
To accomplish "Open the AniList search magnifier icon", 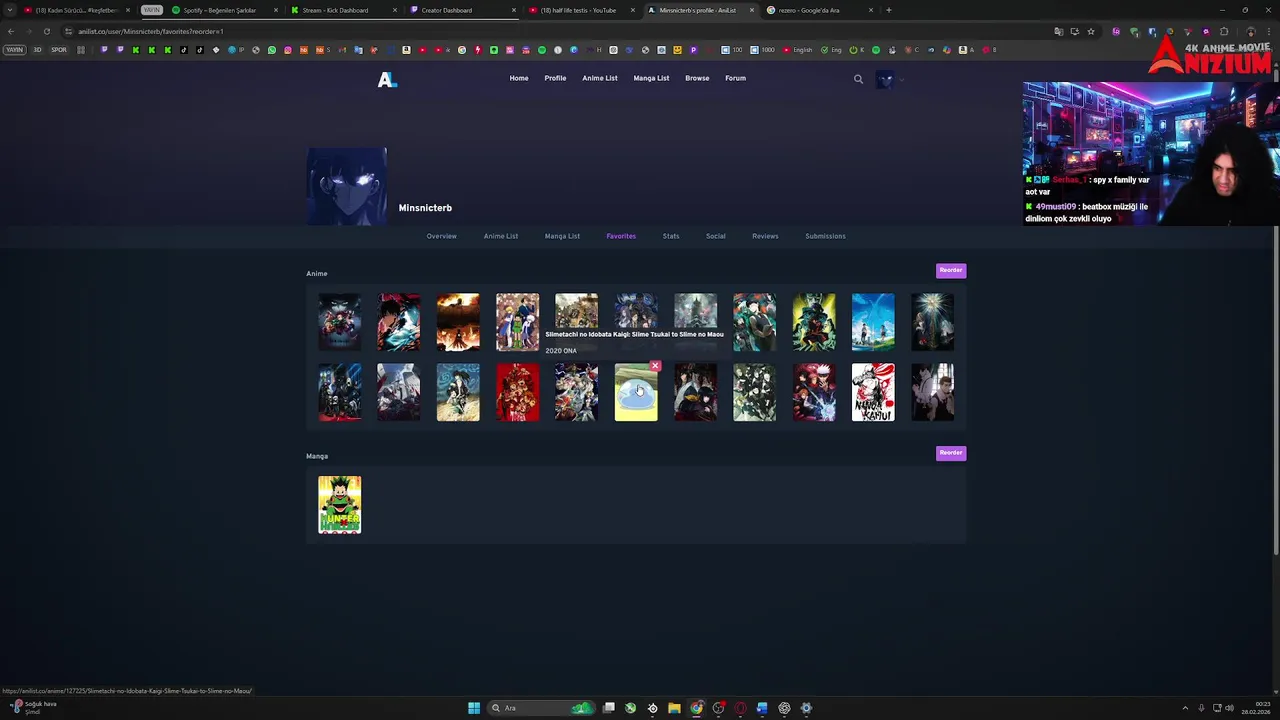I will coord(858,79).
